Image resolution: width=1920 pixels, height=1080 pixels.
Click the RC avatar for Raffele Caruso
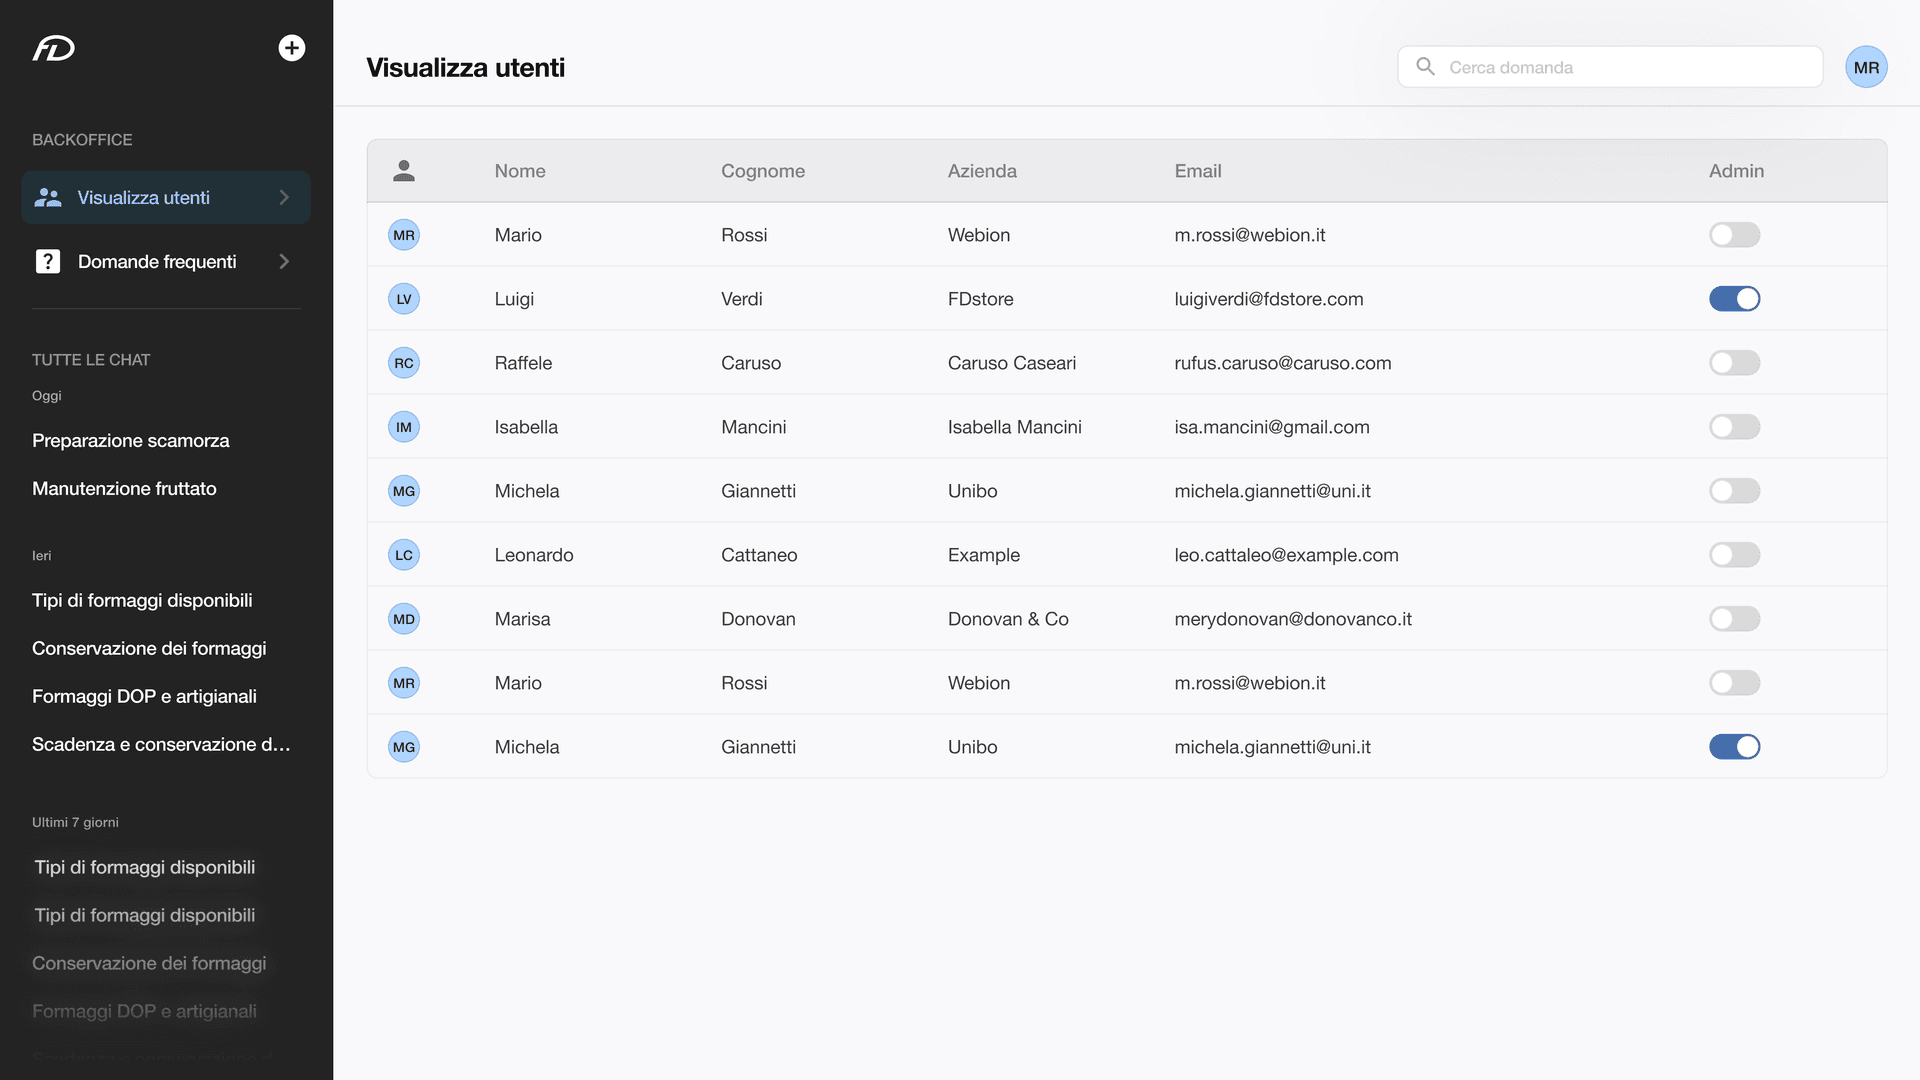pyautogui.click(x=404, y=363)
